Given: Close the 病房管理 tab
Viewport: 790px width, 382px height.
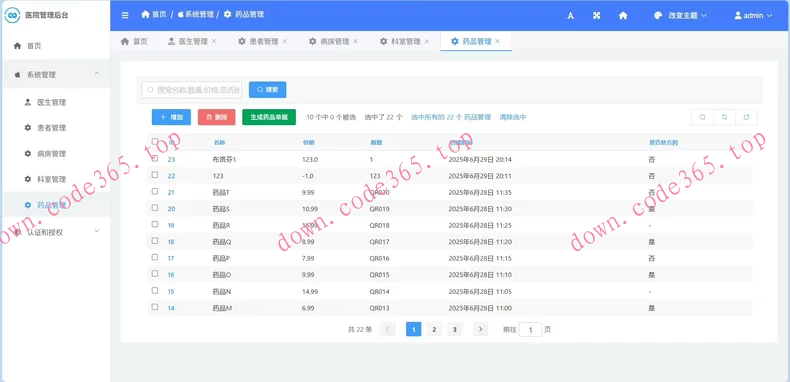Looking at the screenshot, I should coord(356,41).
